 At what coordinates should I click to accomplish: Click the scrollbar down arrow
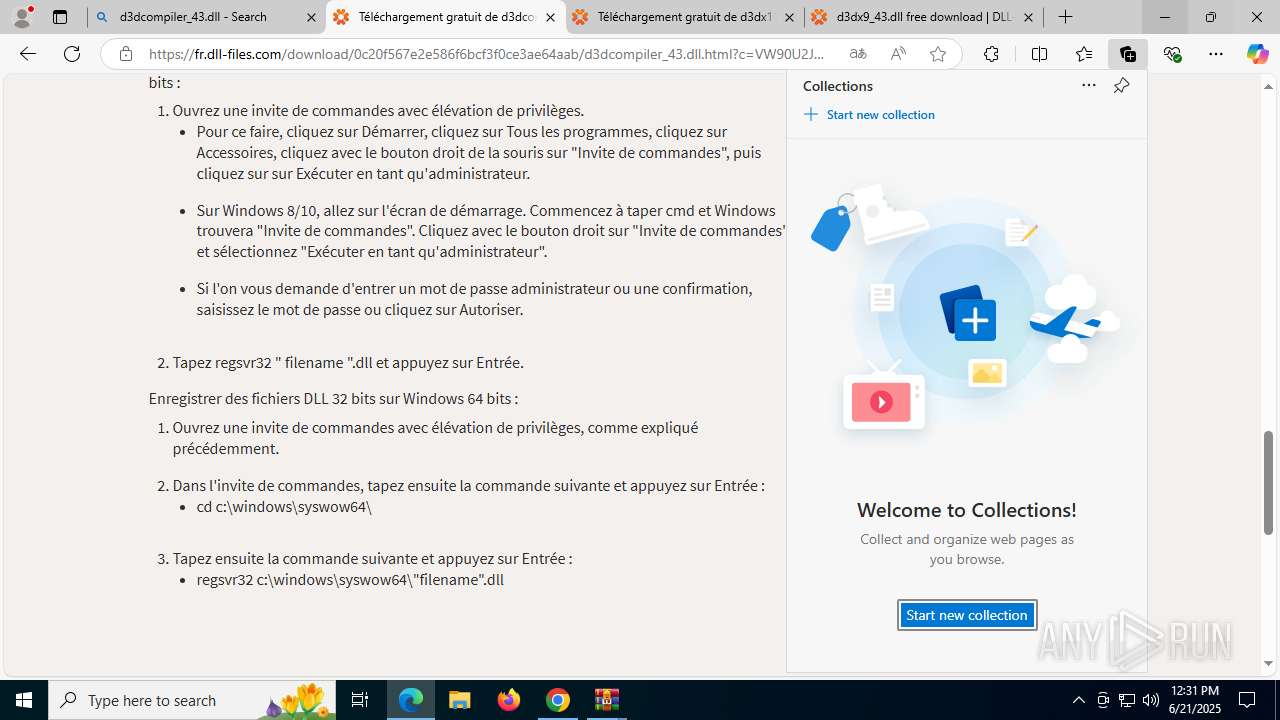tap(1269, 663)
